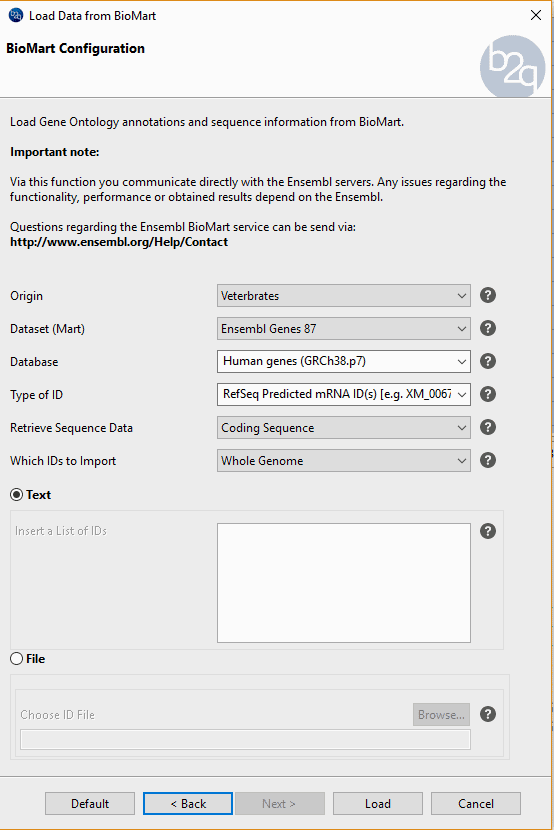Open help for Choose ID File
Viewport: 554px width, 830px height.
[x=488, y=714]
